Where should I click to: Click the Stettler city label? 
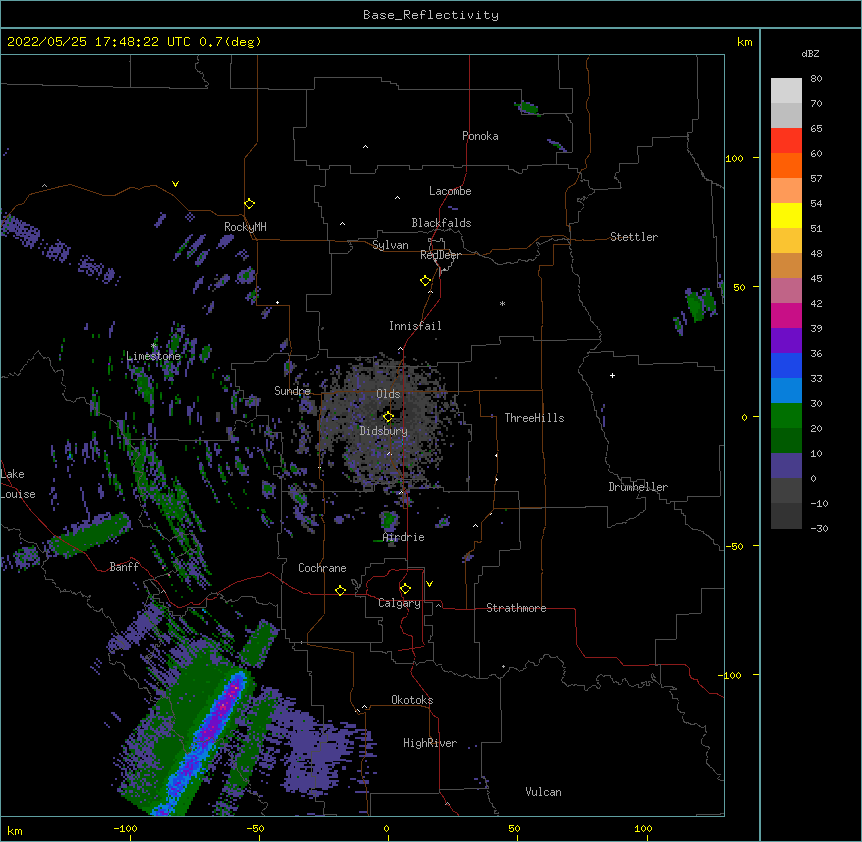point(634,237)
